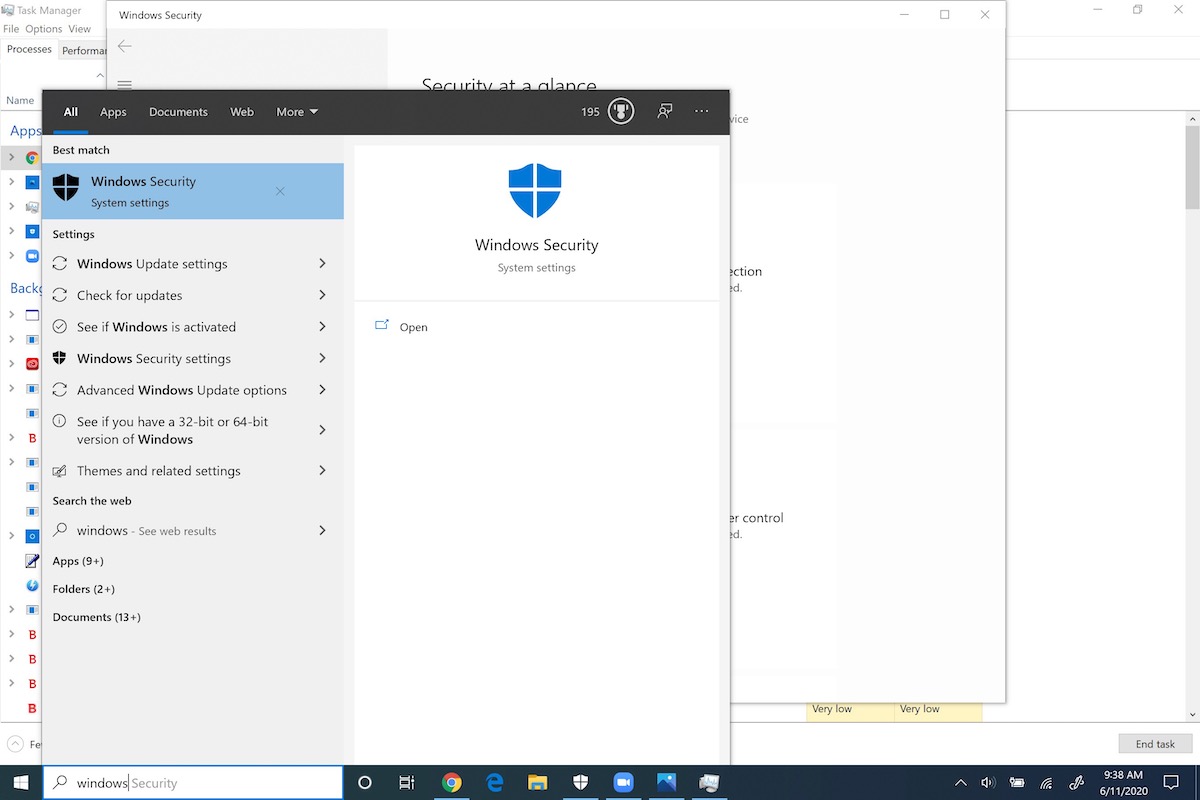The image size is (1200, 800).
Task: Open the Action Center notification icon
Action: 1171,783
